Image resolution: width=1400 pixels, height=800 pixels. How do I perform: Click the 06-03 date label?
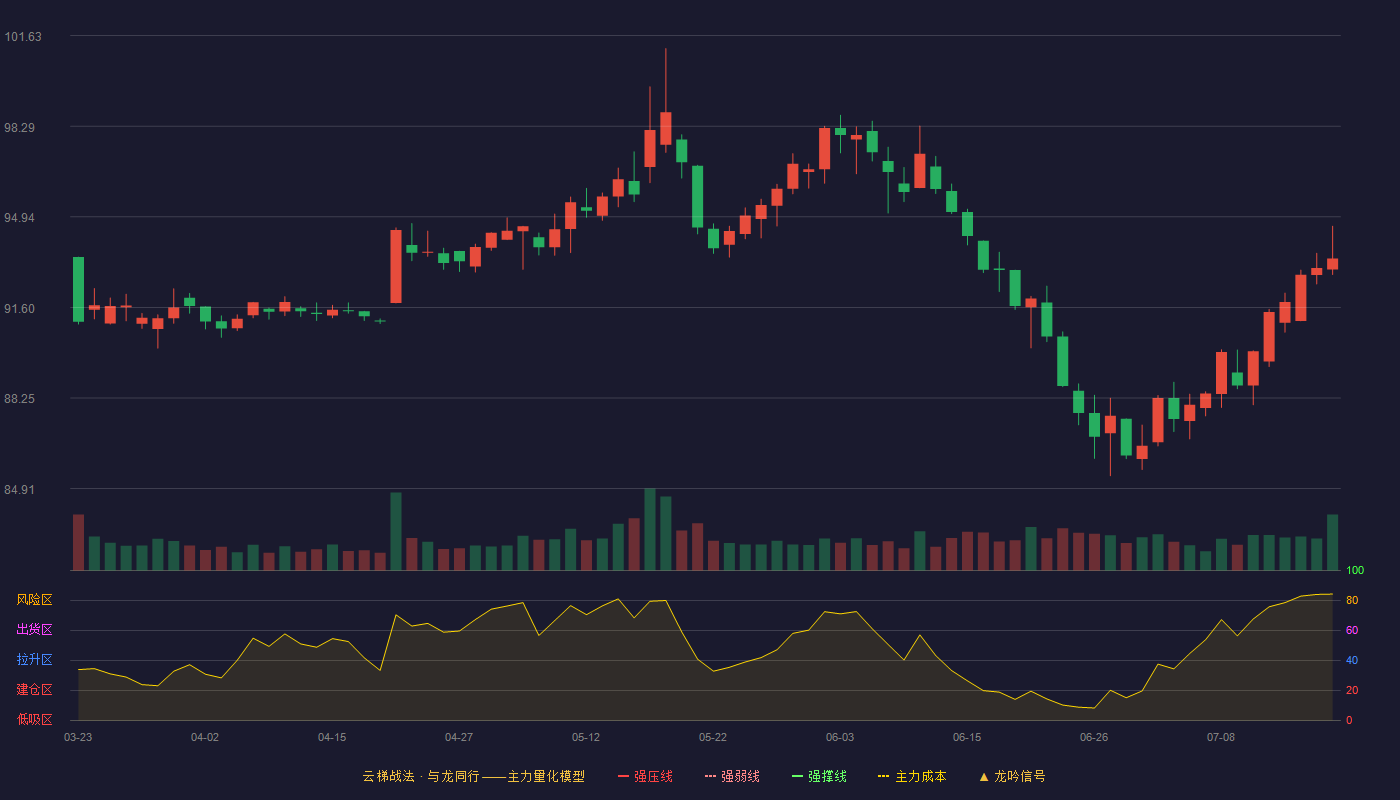coord(840,737)
